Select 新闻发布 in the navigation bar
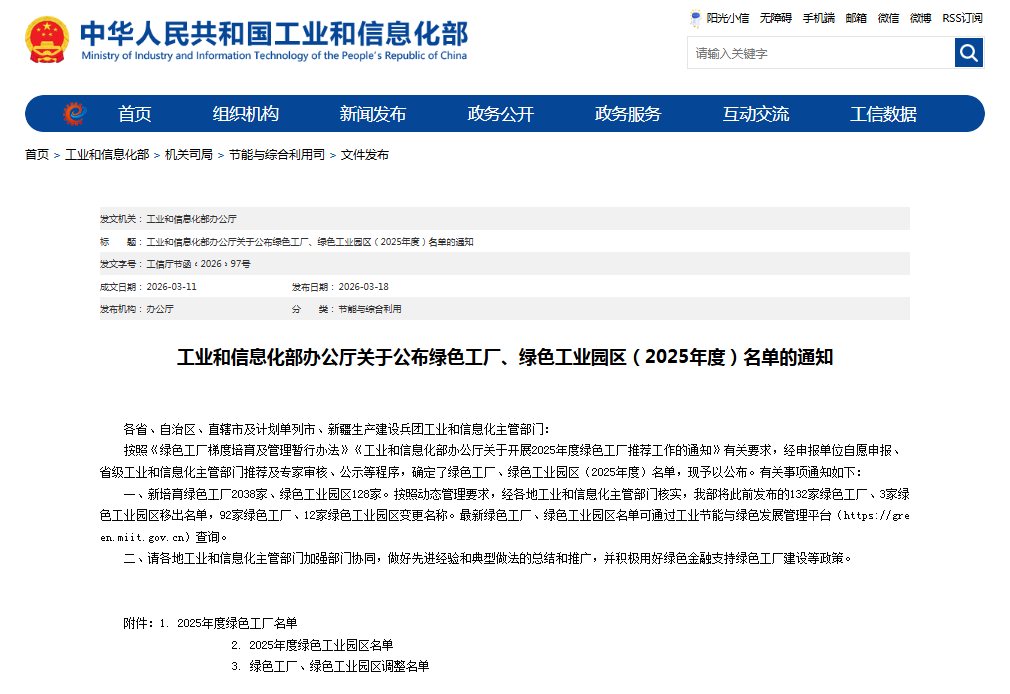Image resolution: width=1010 pixels, height=694 pixels. point(372,114)
